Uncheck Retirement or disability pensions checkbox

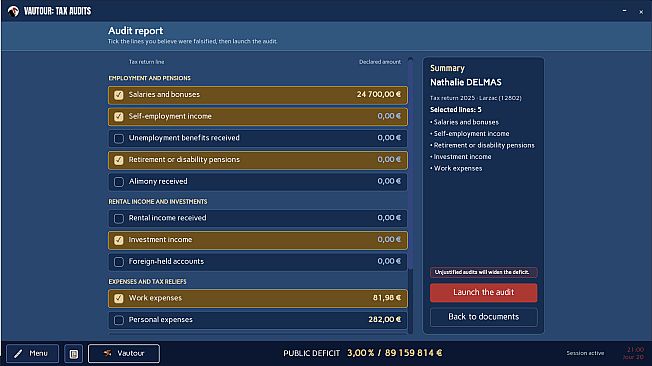coord(119,160)
